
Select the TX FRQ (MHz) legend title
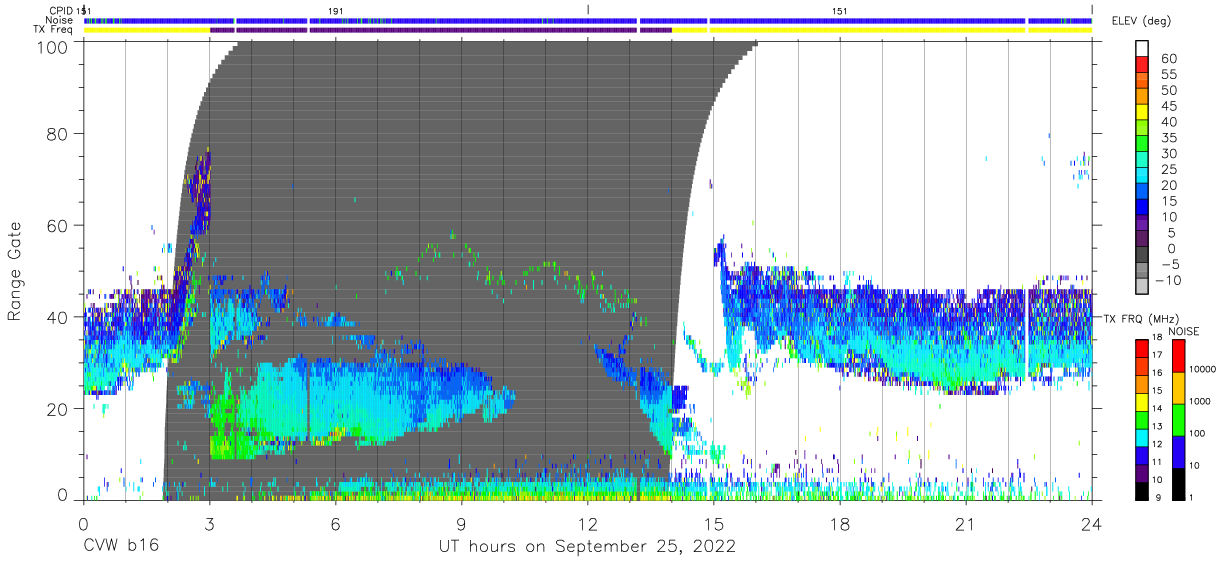[x=1141, y=318]
